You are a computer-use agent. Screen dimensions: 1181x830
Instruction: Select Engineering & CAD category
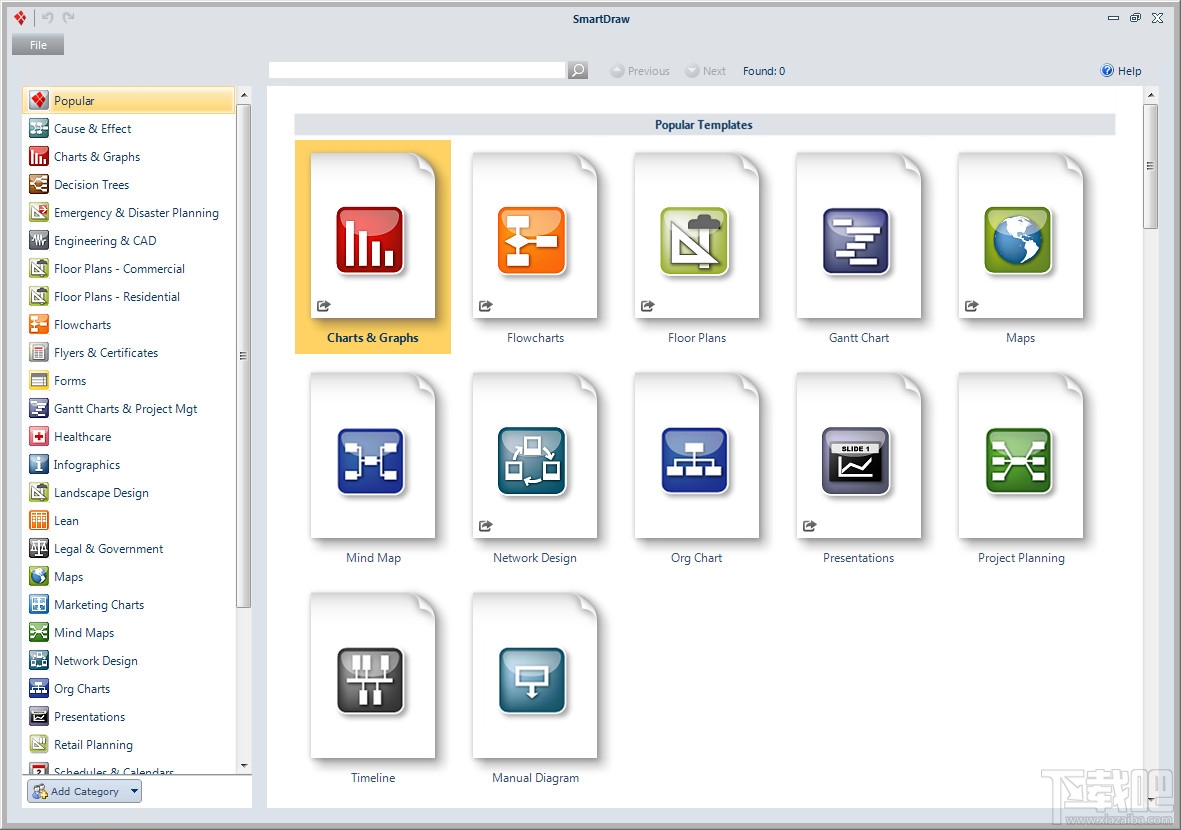pyautogui.click(x=129, y=240)
